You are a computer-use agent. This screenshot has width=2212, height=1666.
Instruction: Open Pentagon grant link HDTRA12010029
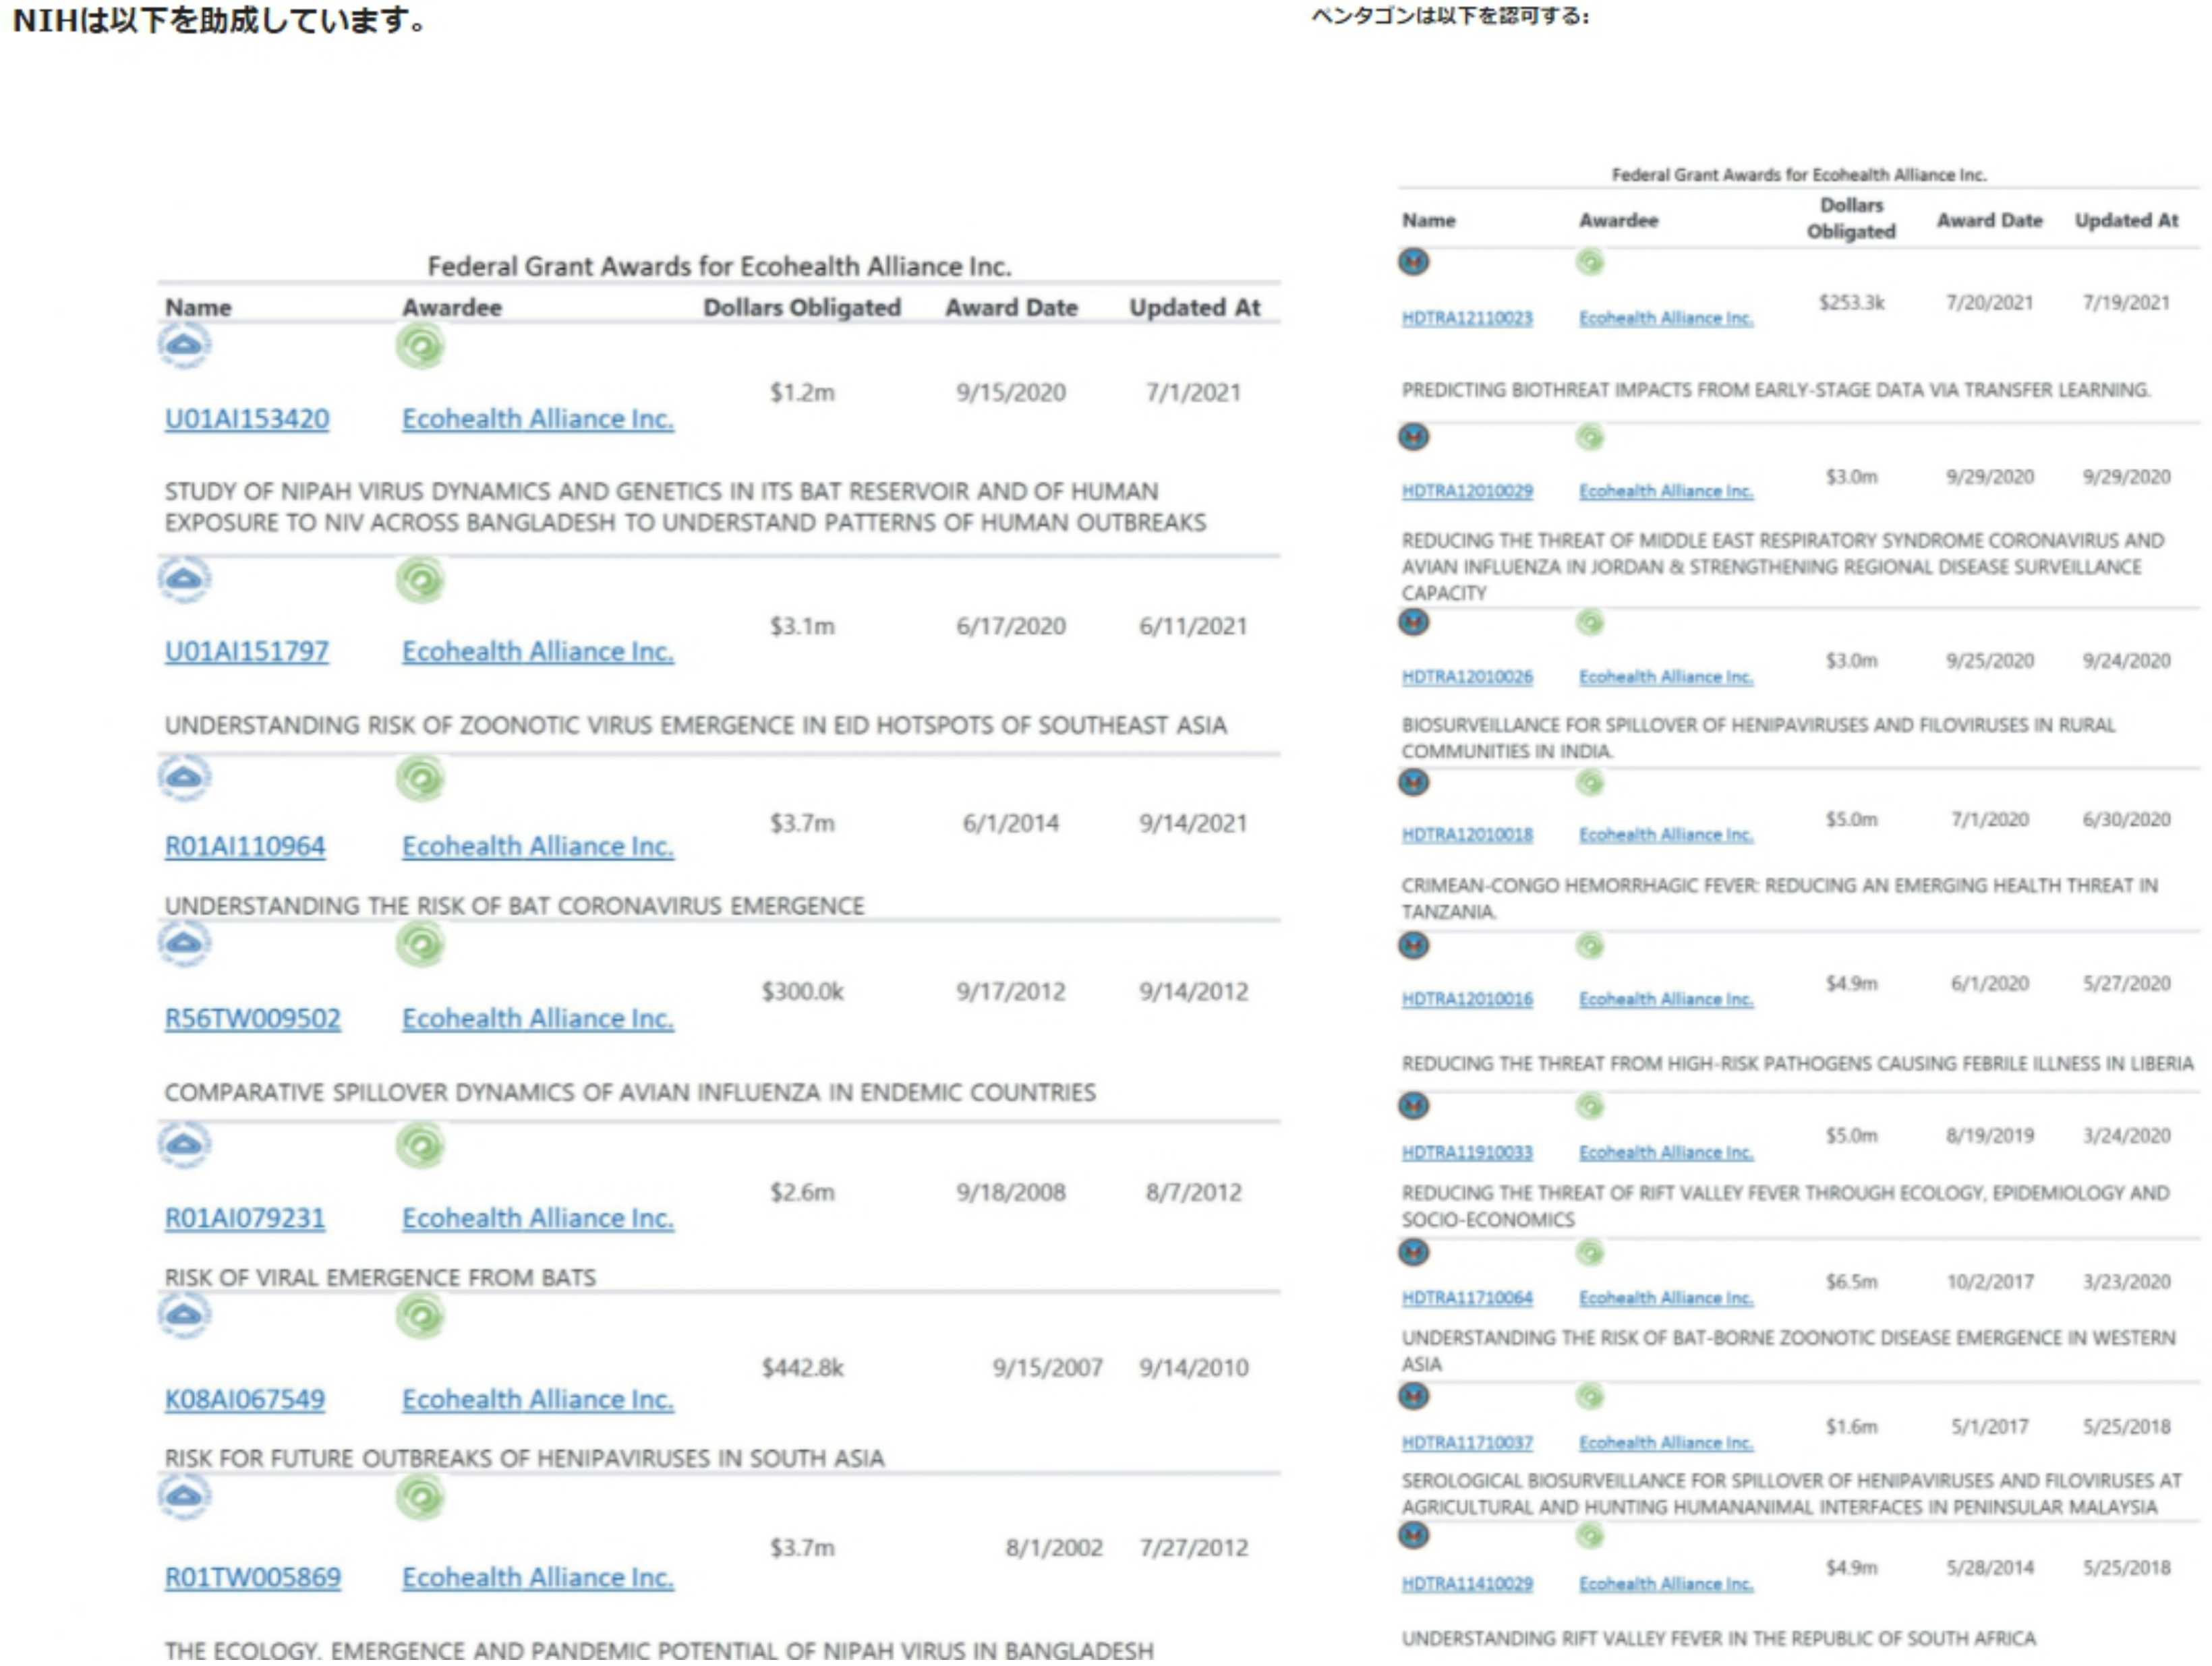[1467, 492]
